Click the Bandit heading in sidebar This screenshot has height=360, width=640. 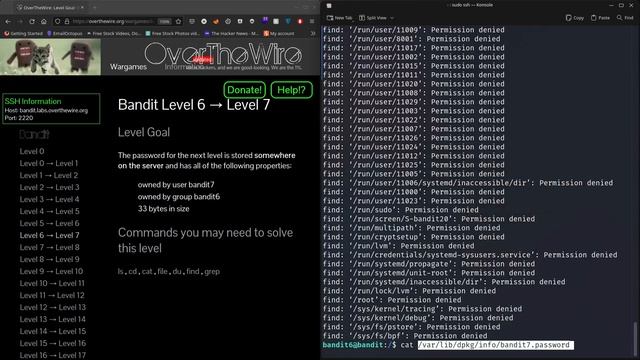(34, 134)
